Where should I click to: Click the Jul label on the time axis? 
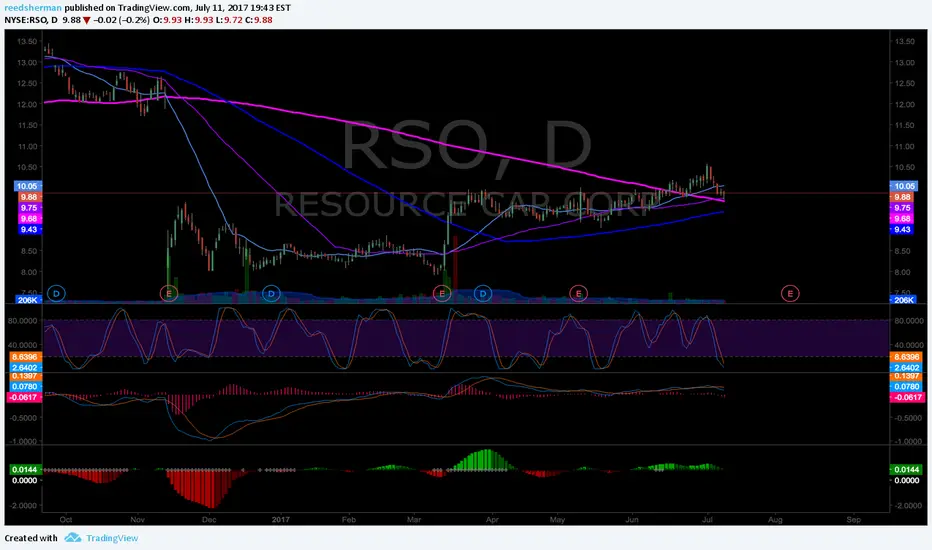[x=707, y=519]
